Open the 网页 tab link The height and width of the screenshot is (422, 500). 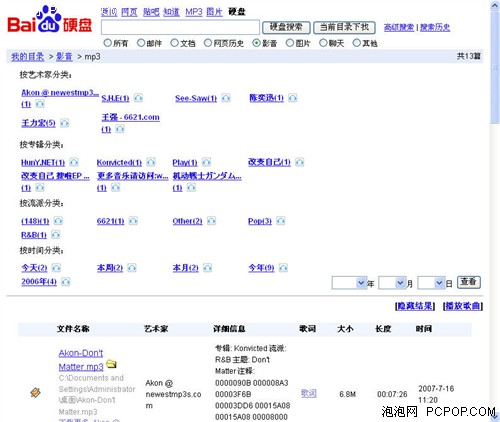point(129,12)
